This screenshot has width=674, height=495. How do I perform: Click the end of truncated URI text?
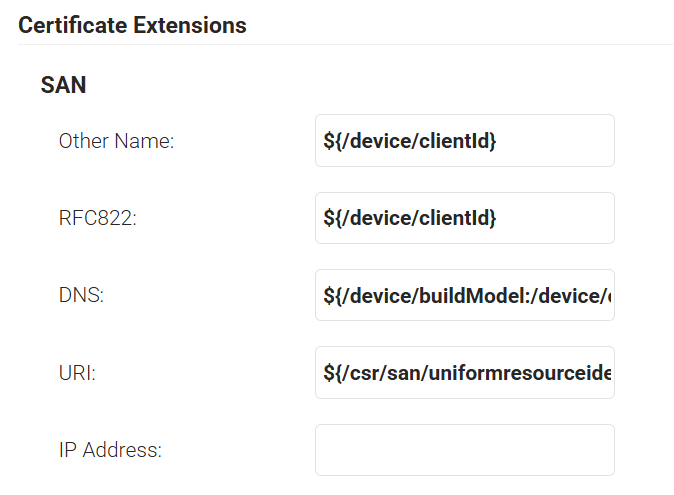click(608, 373)
